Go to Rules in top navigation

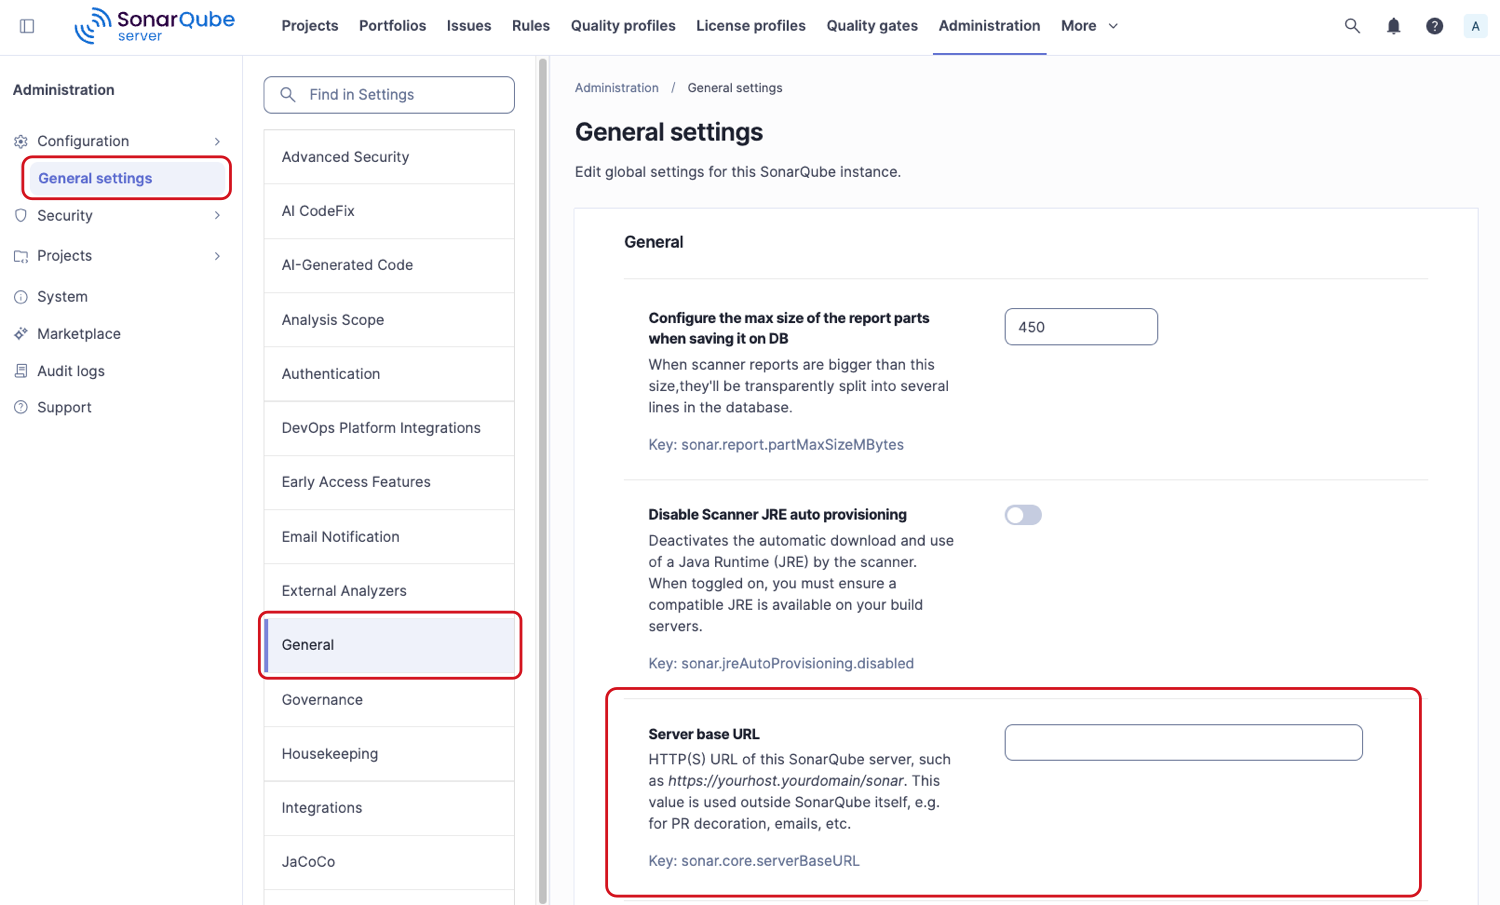pyautogui.click(x=531, y=26)
